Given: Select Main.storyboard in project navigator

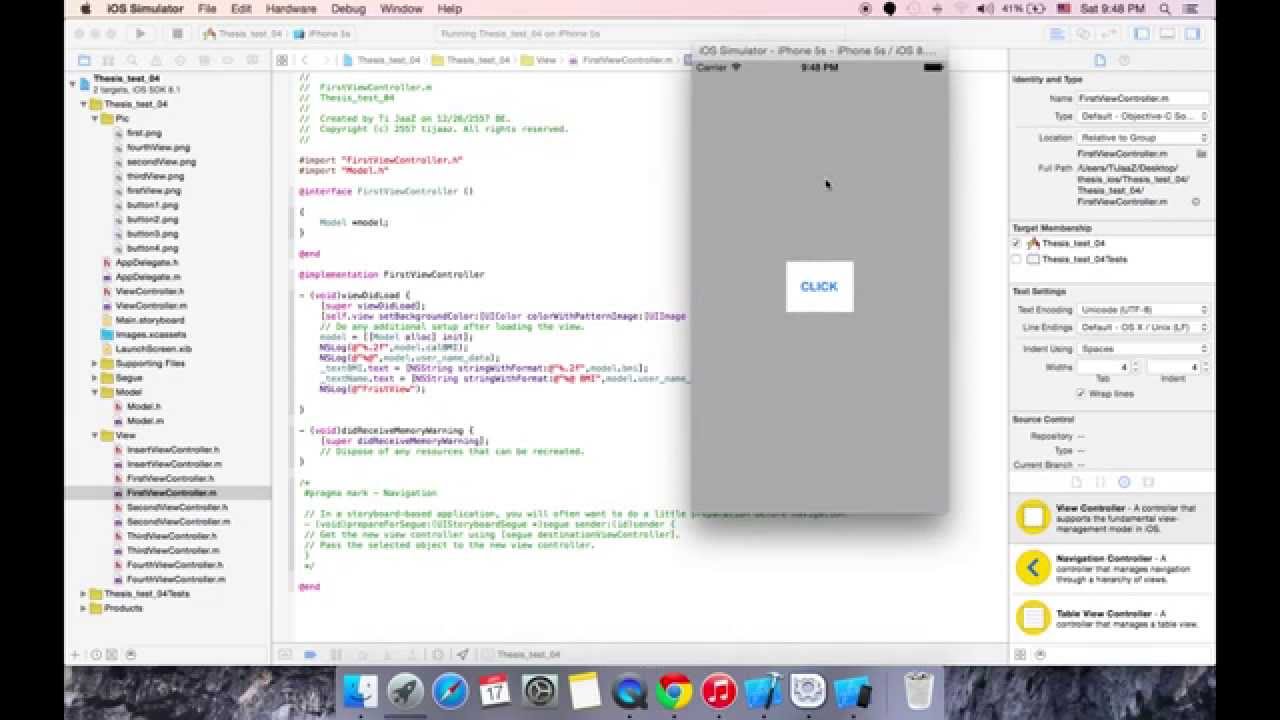Looking at the screenshot, I should pos(149,320).
